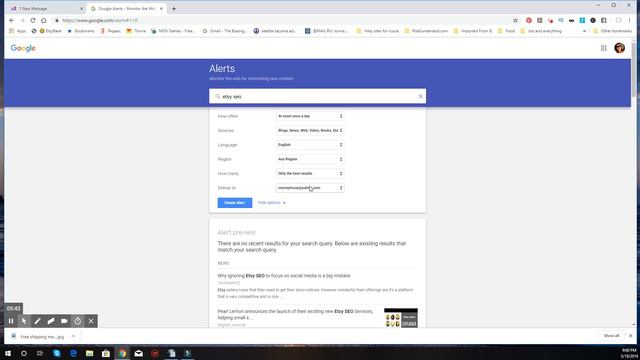Expand the bookmarks bar overflow arrow
Viewport: 640px width, 360px height.
coord(584,31)
